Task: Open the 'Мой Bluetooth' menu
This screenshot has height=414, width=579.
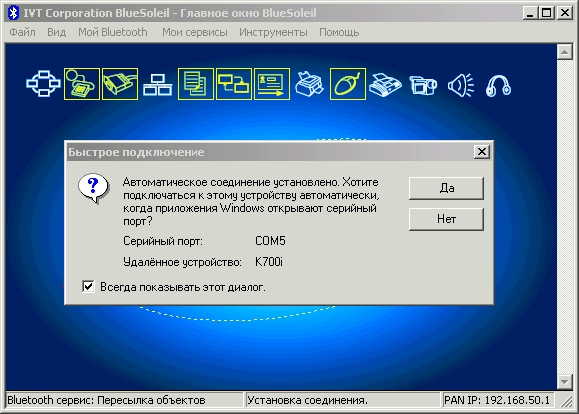Action: (113, 32)
